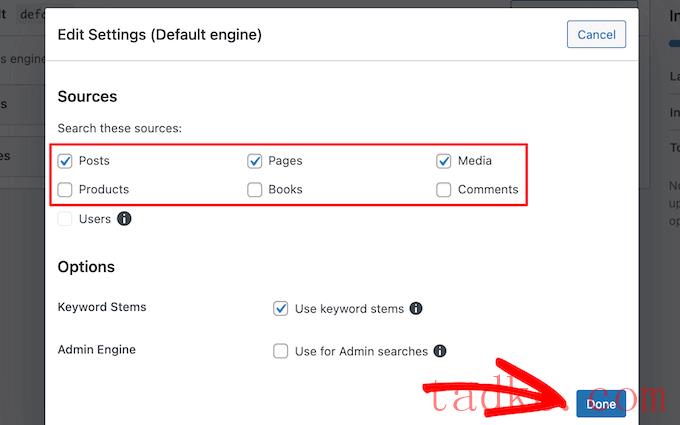Click the 'Search these sources:' text

pos(119,128)
